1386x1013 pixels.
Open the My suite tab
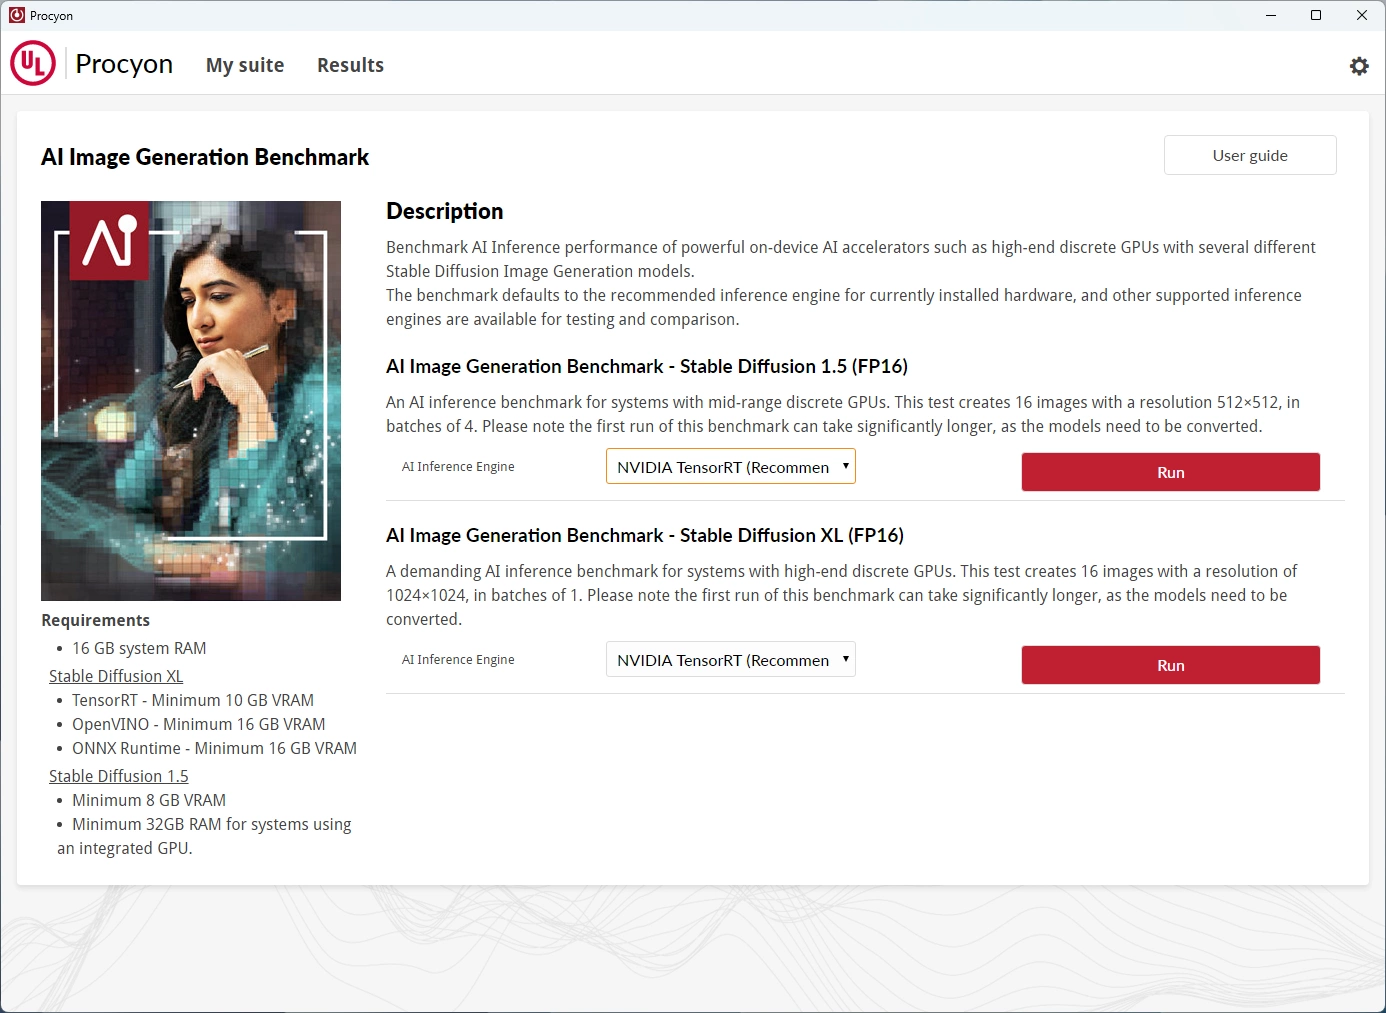tap(245, 65)
